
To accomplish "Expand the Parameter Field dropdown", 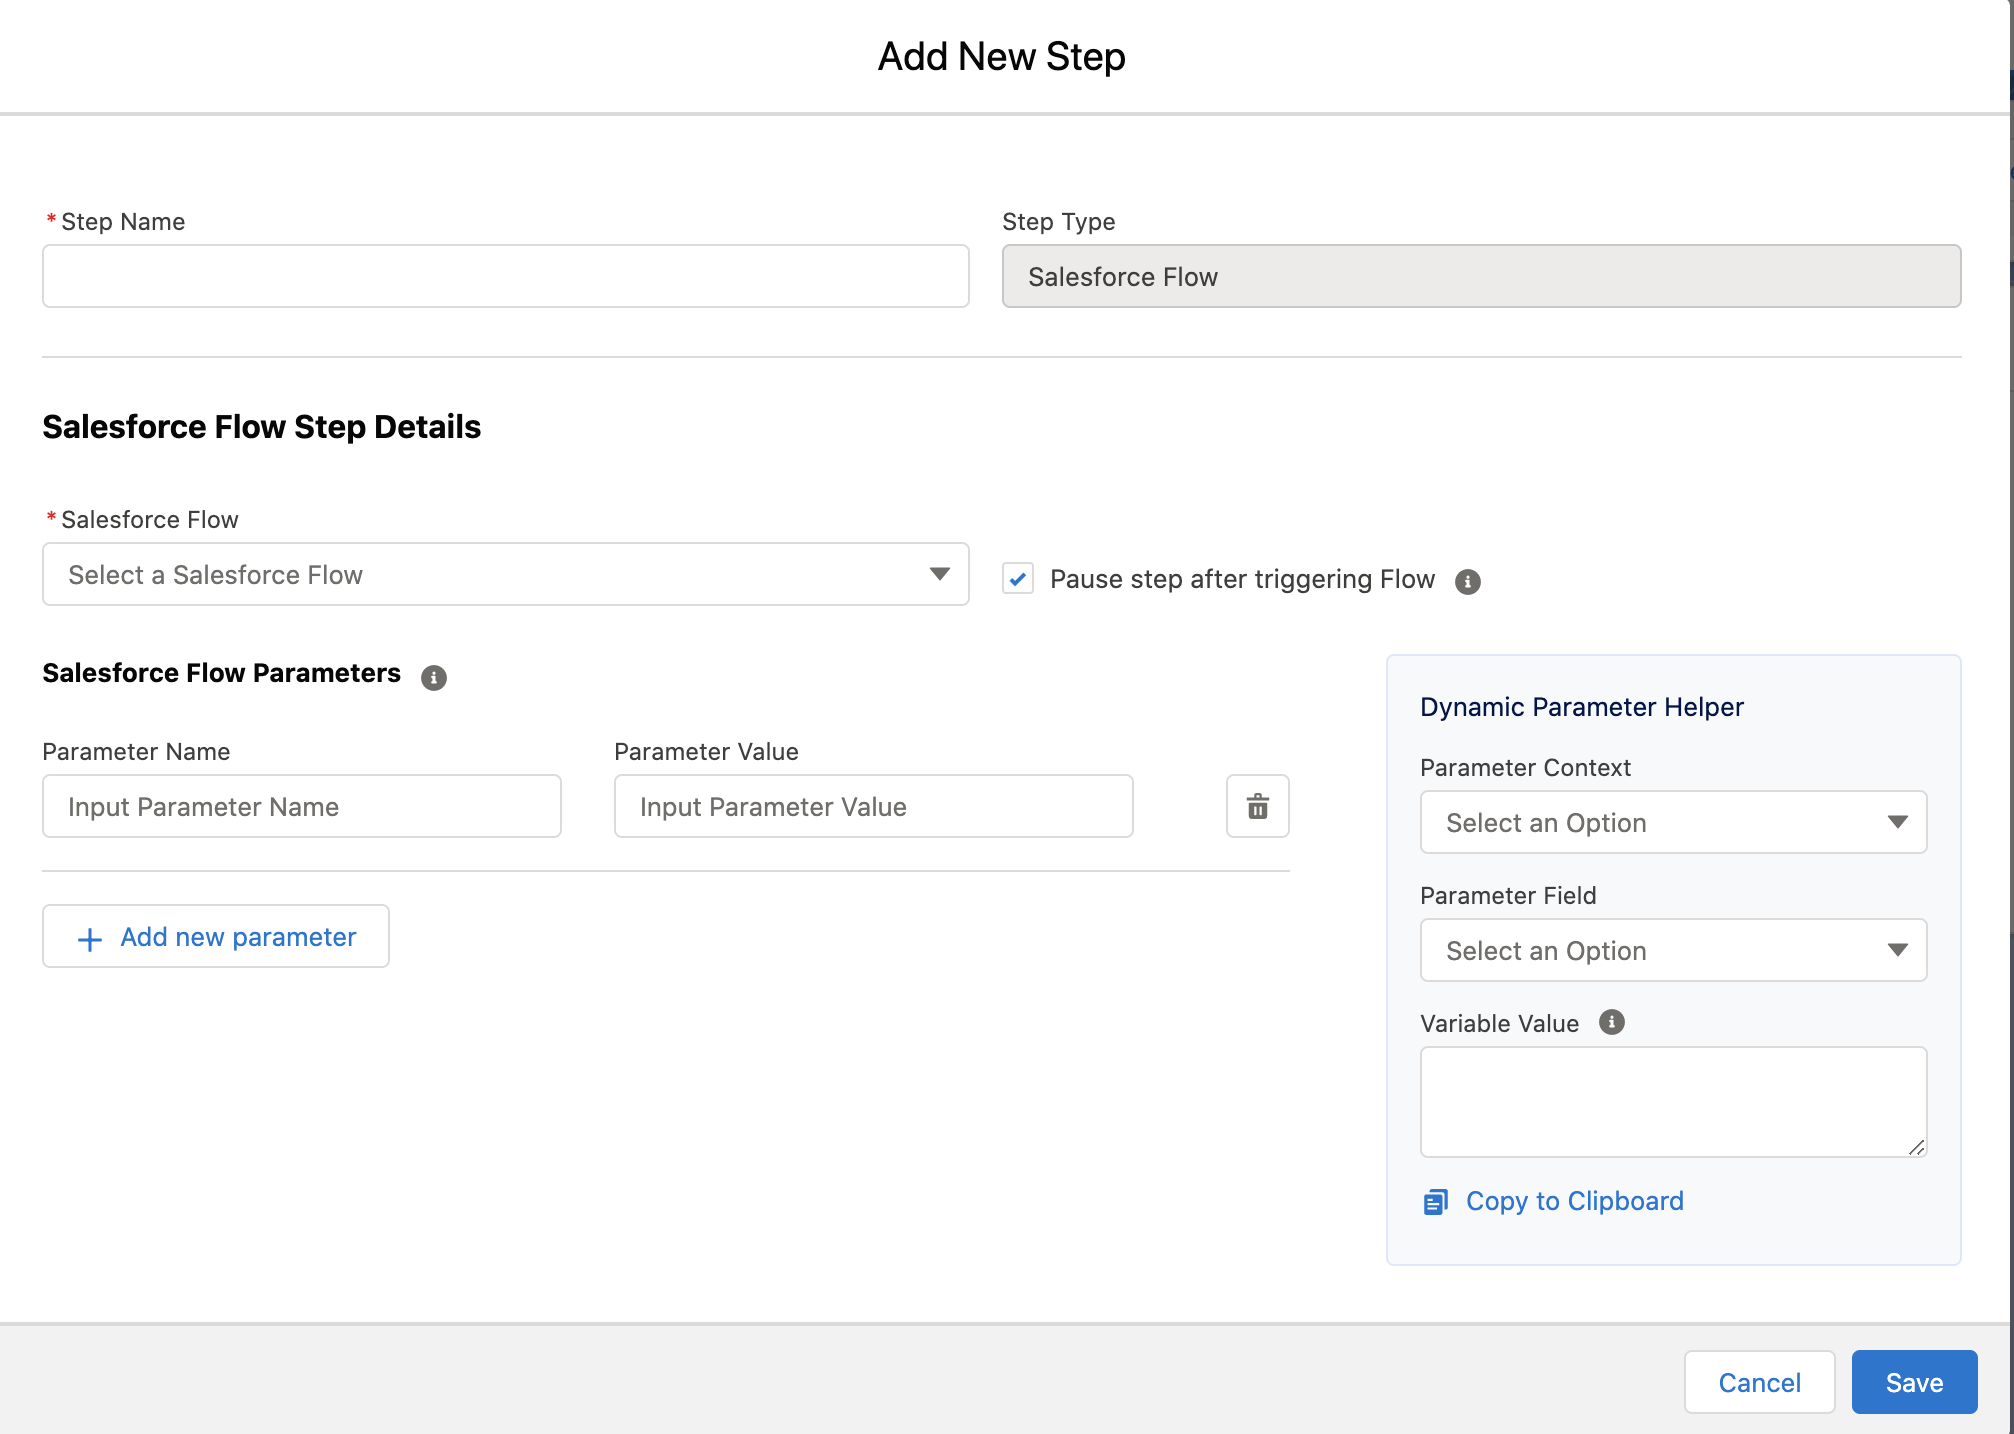I will click(x=1673, y=950).
